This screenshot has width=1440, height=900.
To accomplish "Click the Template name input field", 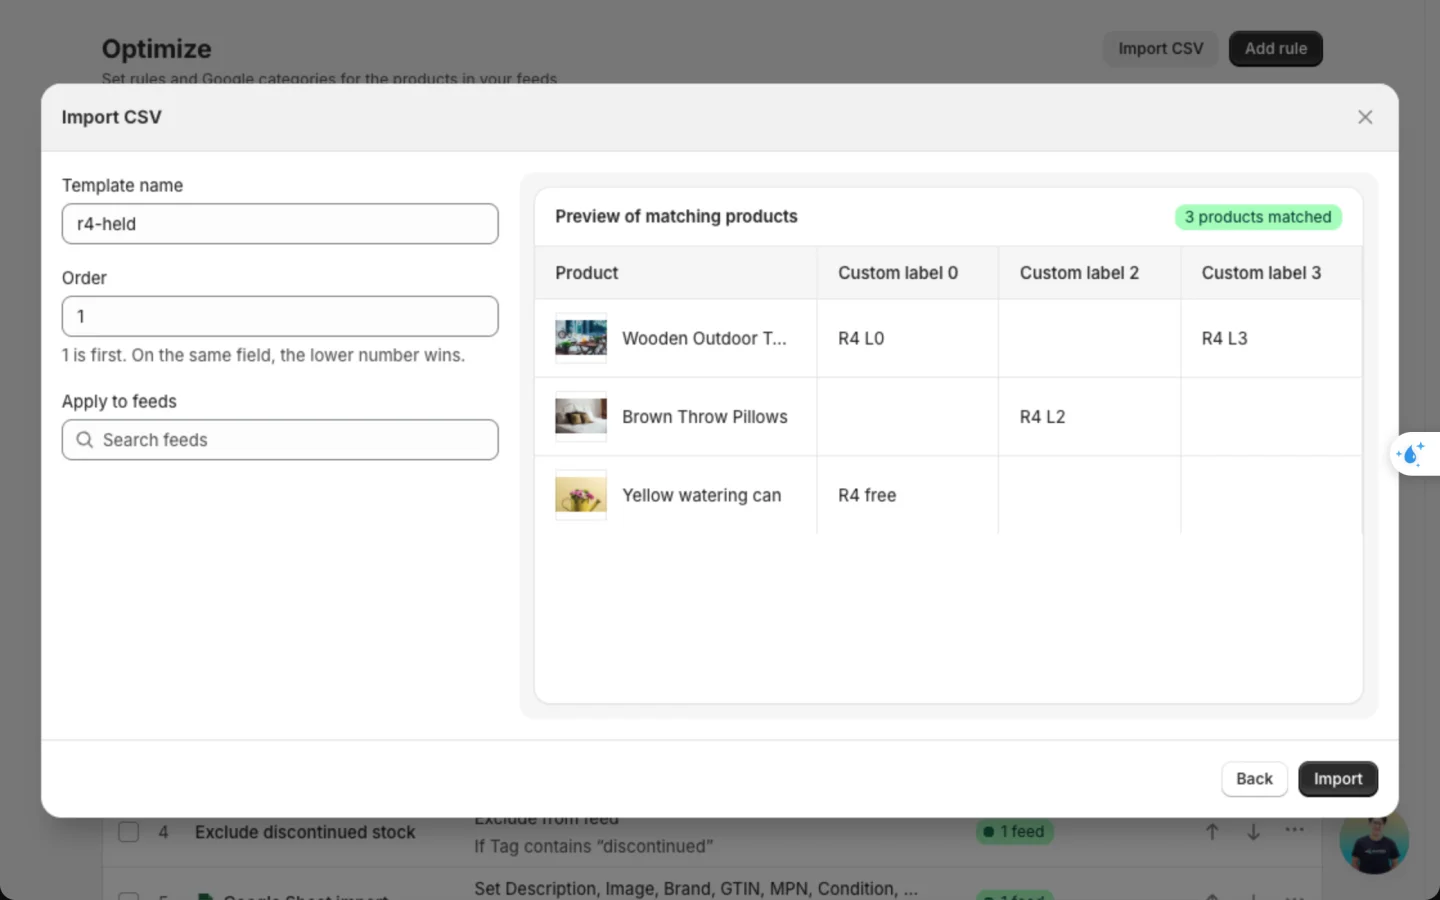I will [280, 224].
